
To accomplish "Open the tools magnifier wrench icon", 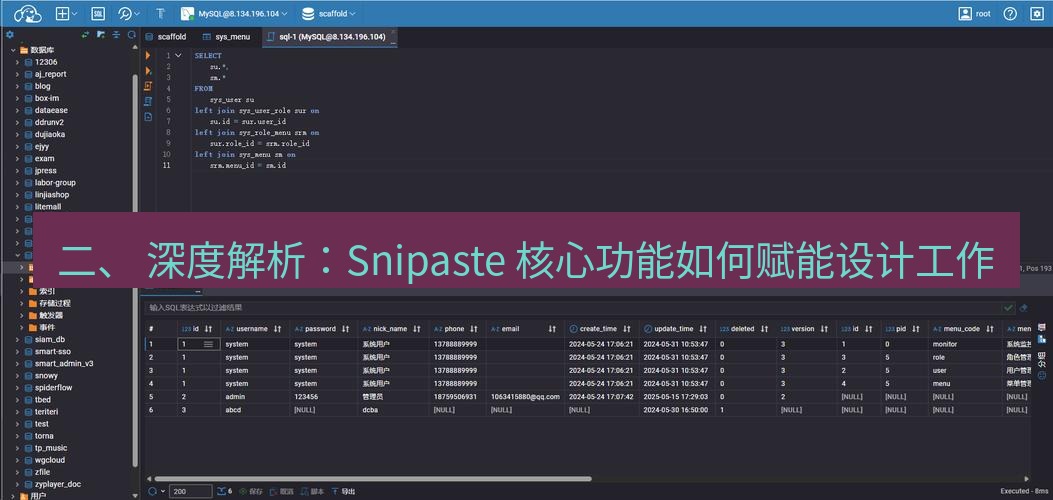I will point(125,13).
